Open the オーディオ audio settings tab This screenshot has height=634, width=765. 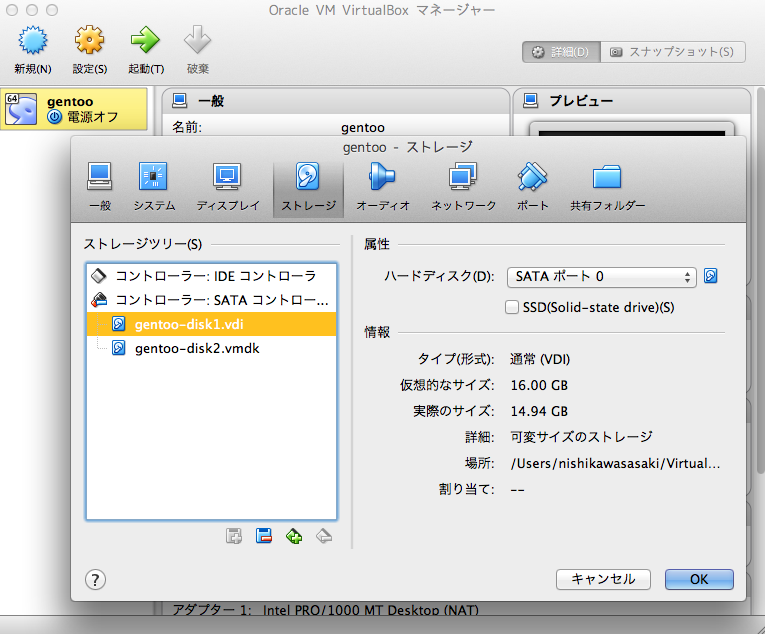point(382,187)
